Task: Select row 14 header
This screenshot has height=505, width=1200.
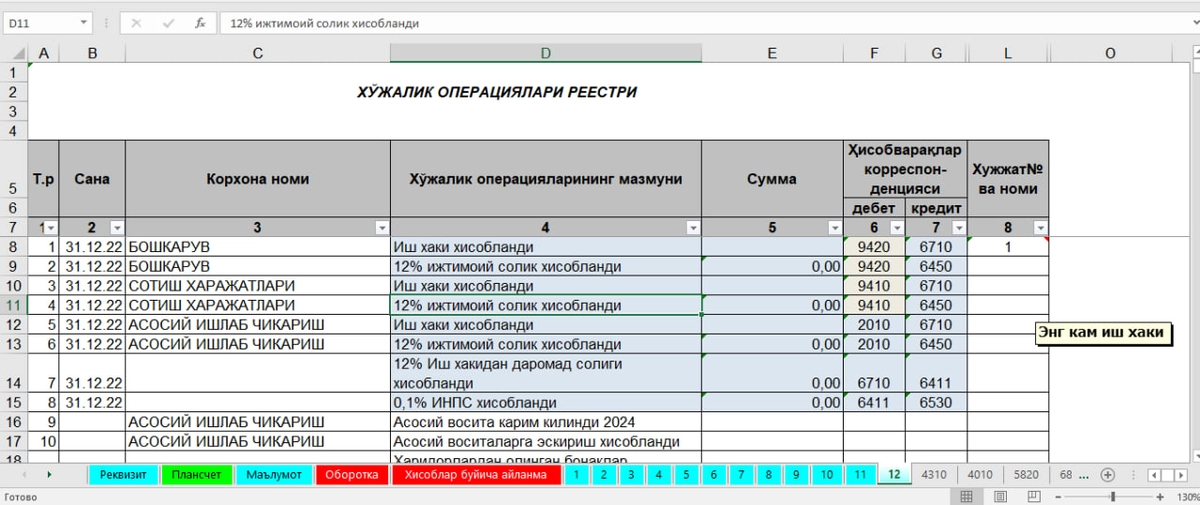Action: click(x=14, y=374)
